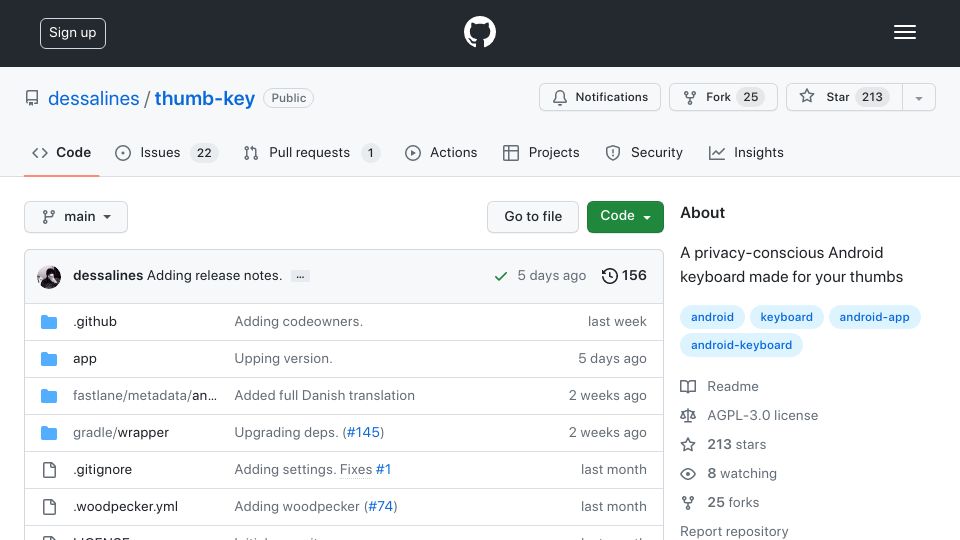Screen dimensions: 960x540
Task: Open the Star lists dropdown arrow
Action: pos(918,97)
